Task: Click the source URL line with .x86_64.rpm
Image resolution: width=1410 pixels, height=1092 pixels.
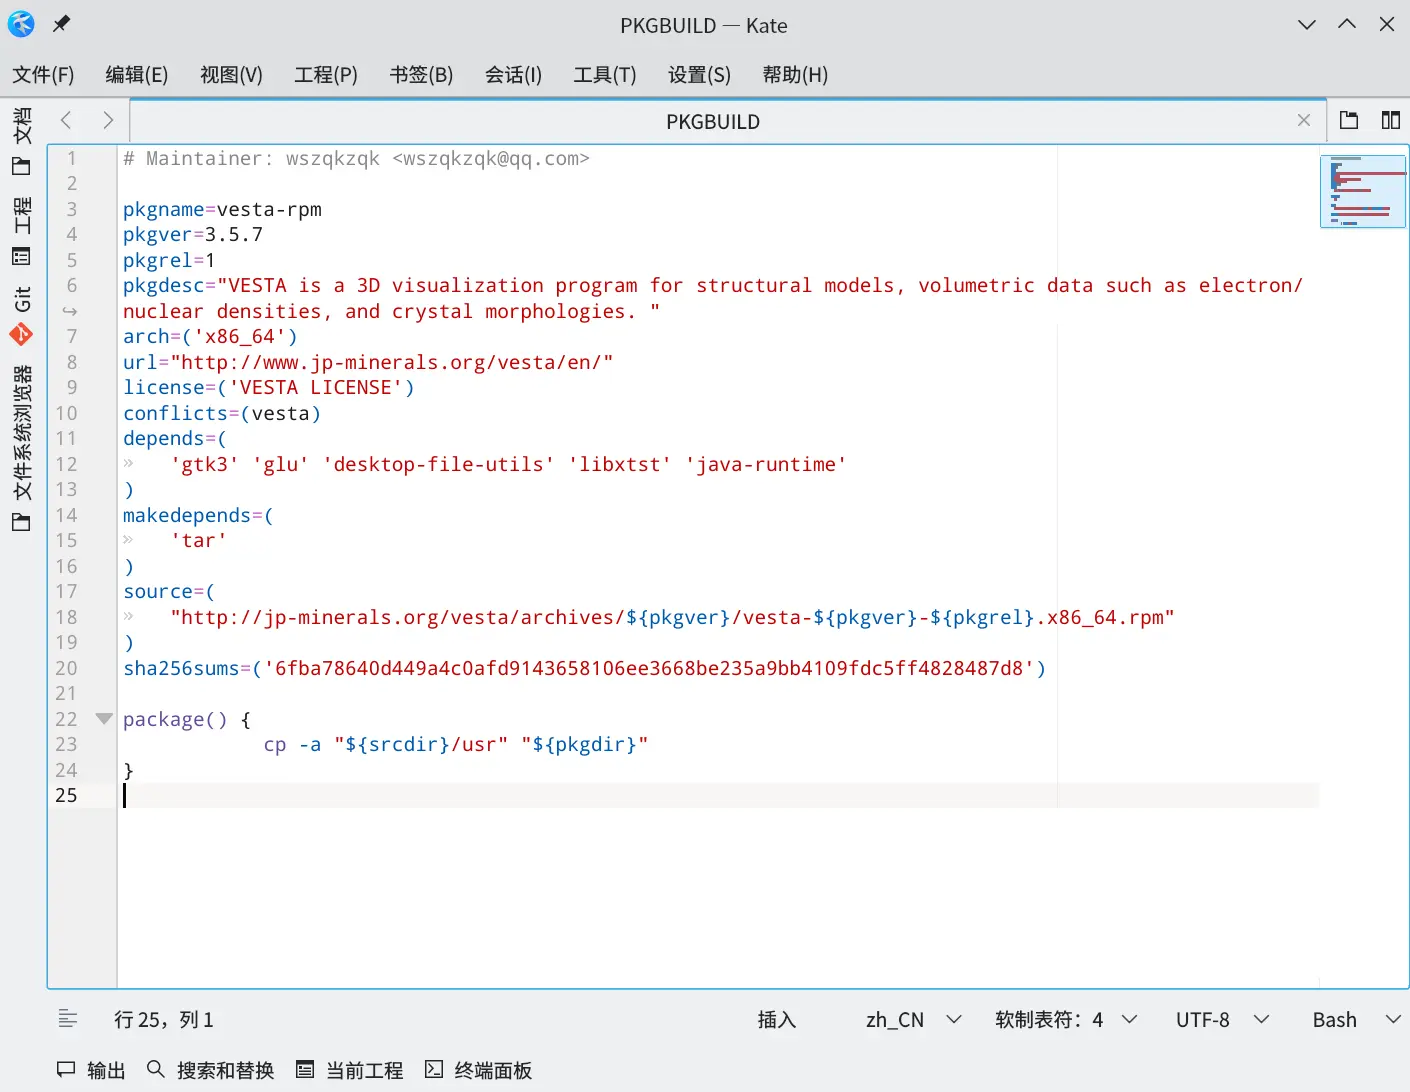Action: tap(672, 617)
